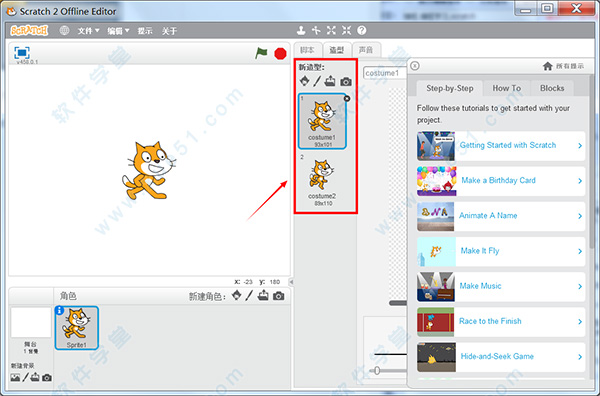This screenshot has height=396, width=600.
Task: Select the Grow sprite tool
Action: click(331, 30)
